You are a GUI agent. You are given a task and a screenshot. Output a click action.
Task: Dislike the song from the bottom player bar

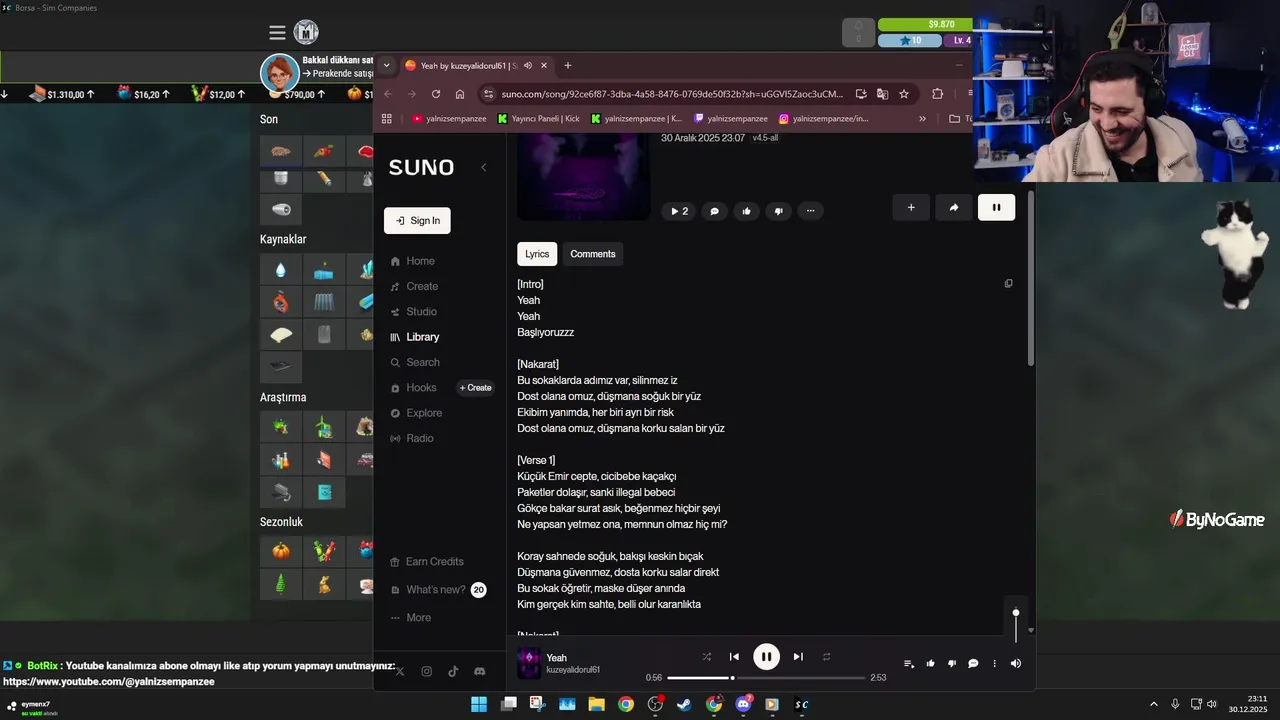(x=952, y=664)
